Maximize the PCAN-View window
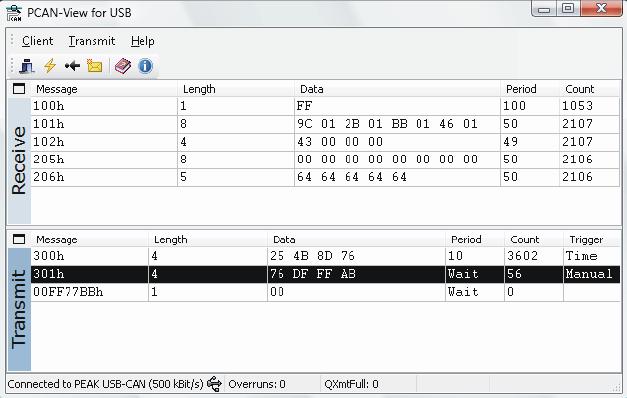627x398 pixels. click(568, 9)
